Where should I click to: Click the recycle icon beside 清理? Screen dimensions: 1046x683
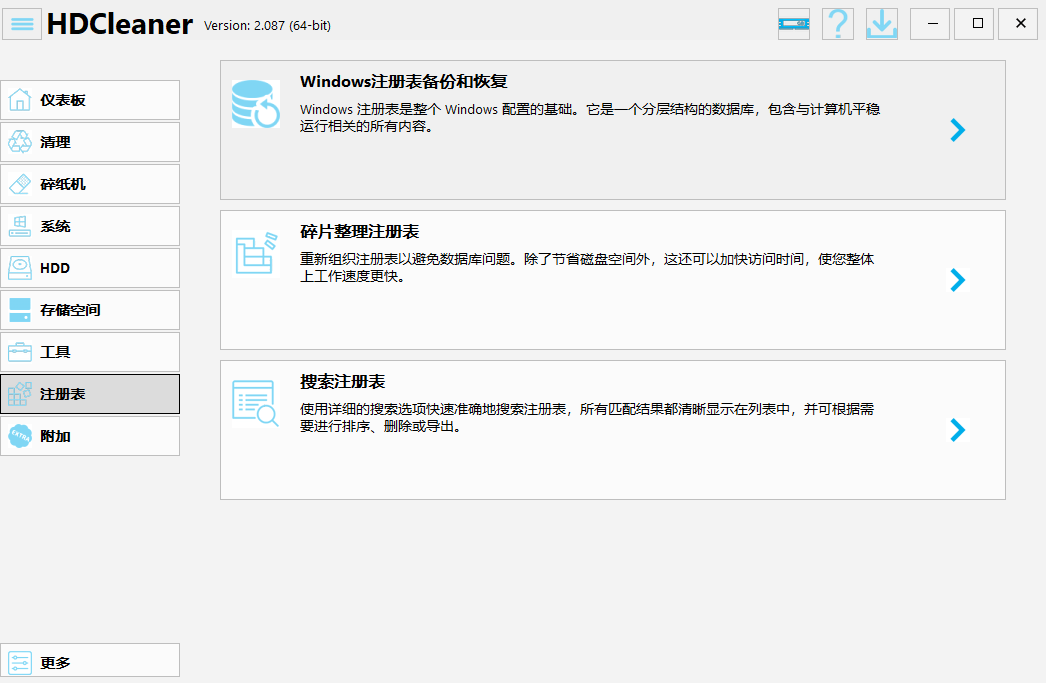tap(20, 142)
